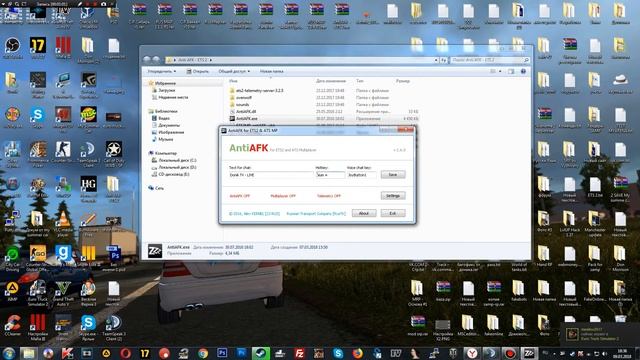Open the view options dropdown in Explorer
This screenshot has width=640, height=360.
pos(500,71)
